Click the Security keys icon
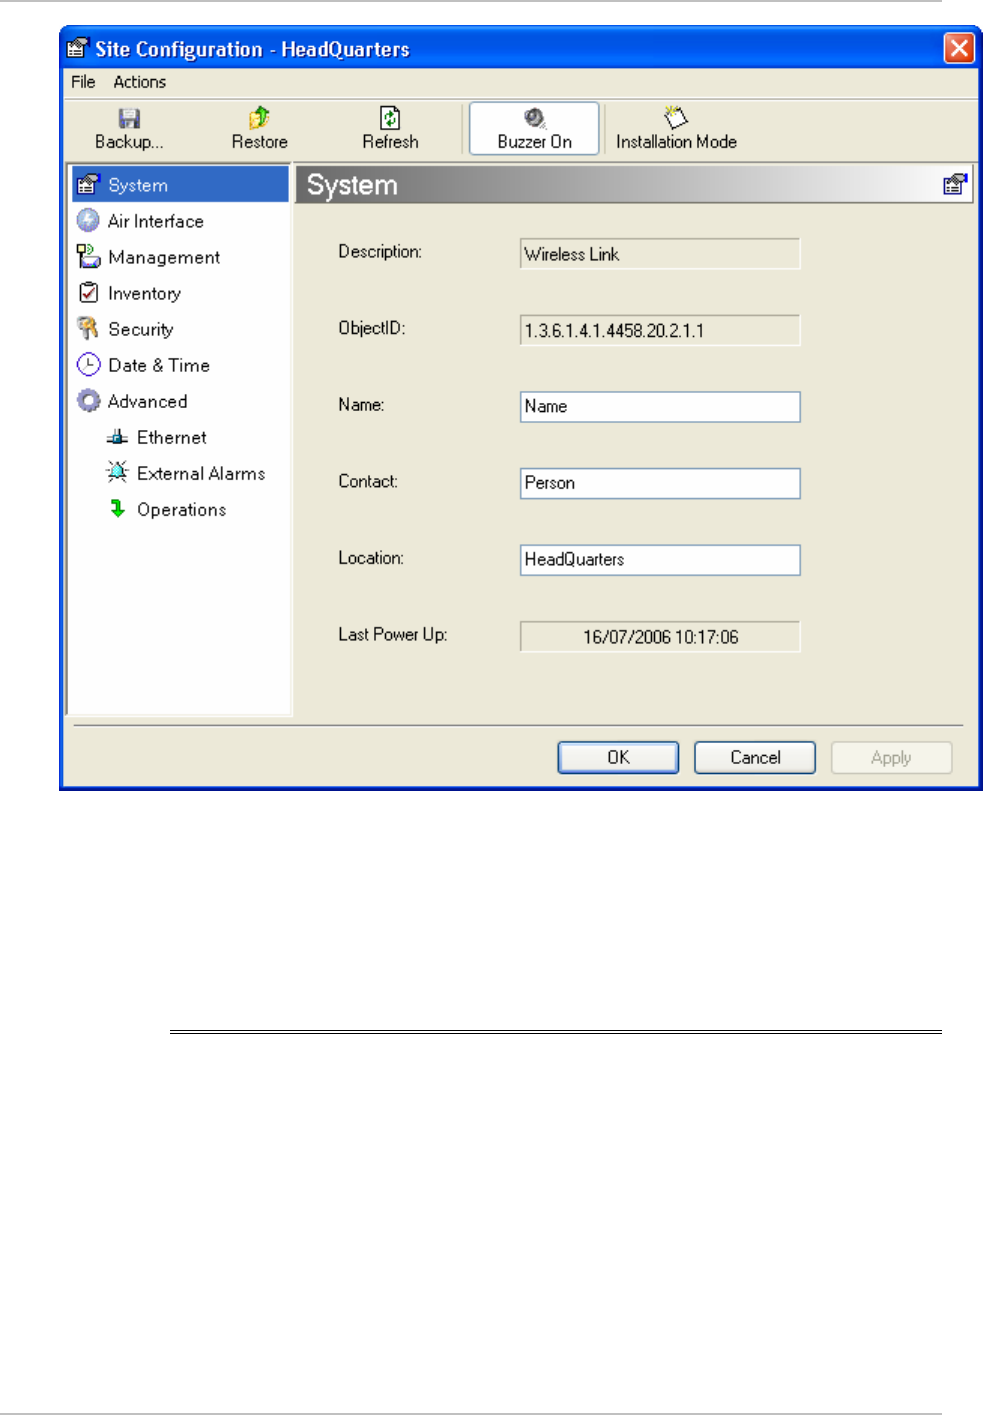This screenshot has height=1415, width=983. point(88,328)
